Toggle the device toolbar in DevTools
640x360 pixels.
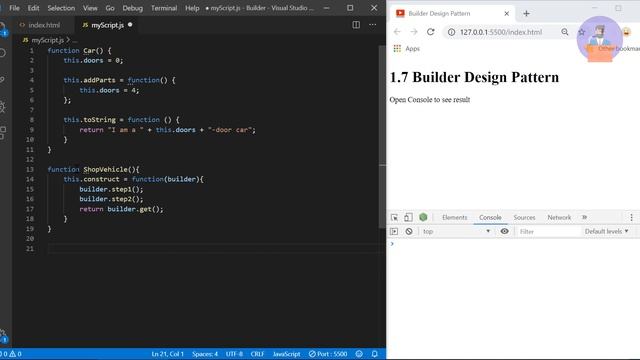(408, 218)
